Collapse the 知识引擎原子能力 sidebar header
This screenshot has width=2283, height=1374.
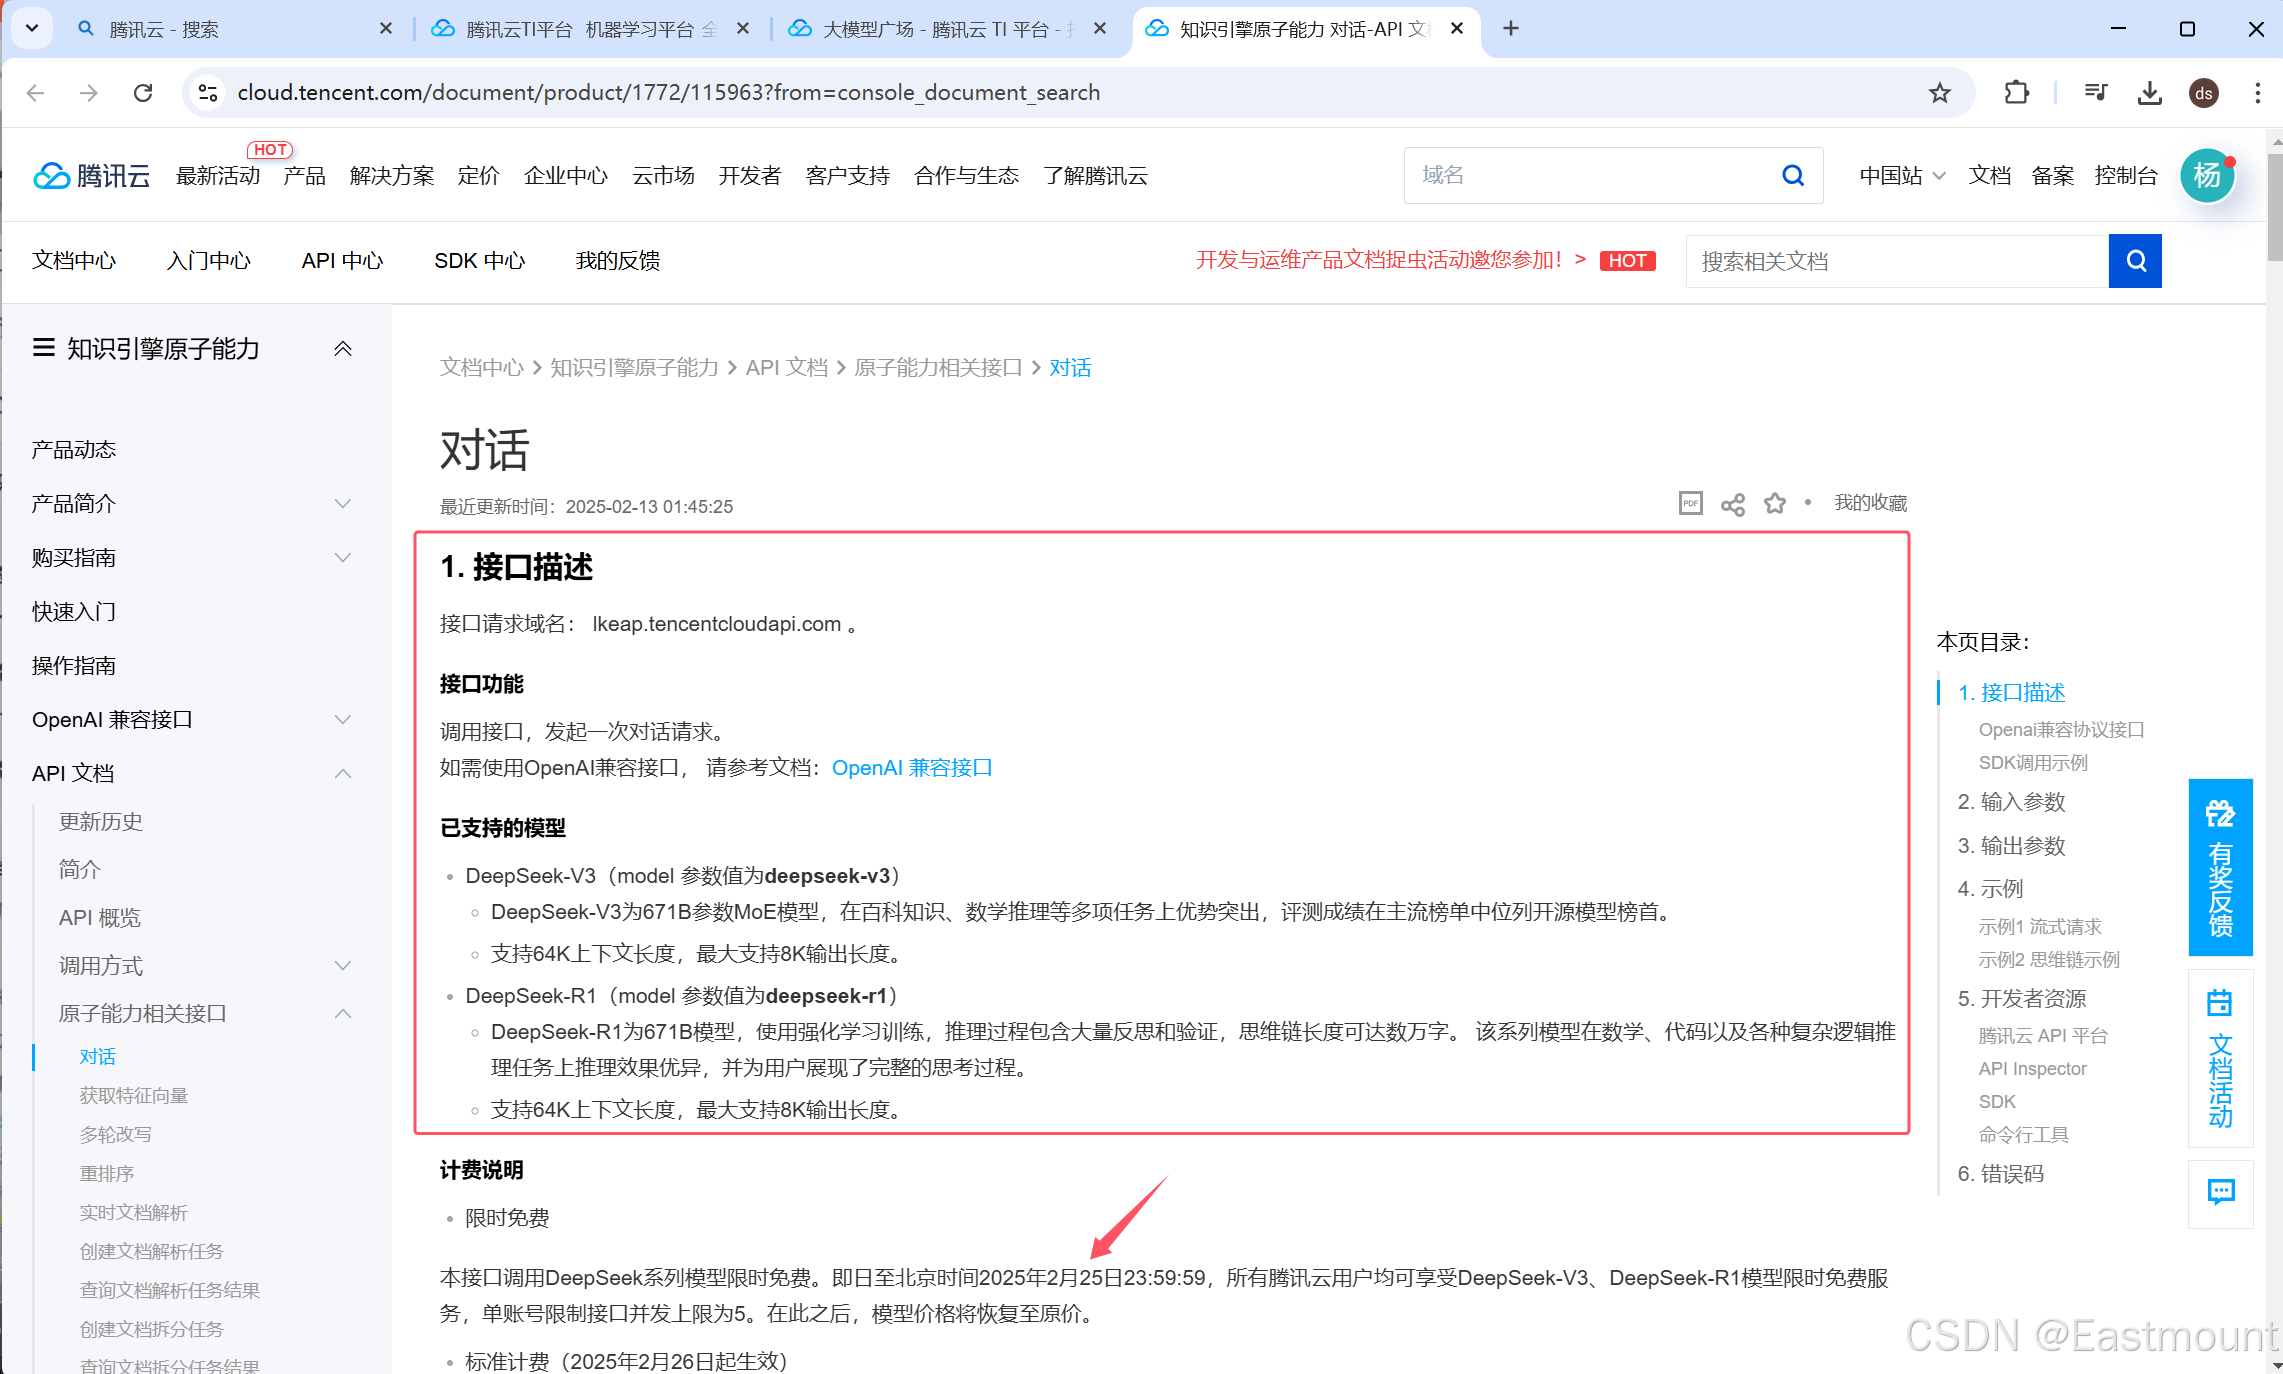point(342,349)
